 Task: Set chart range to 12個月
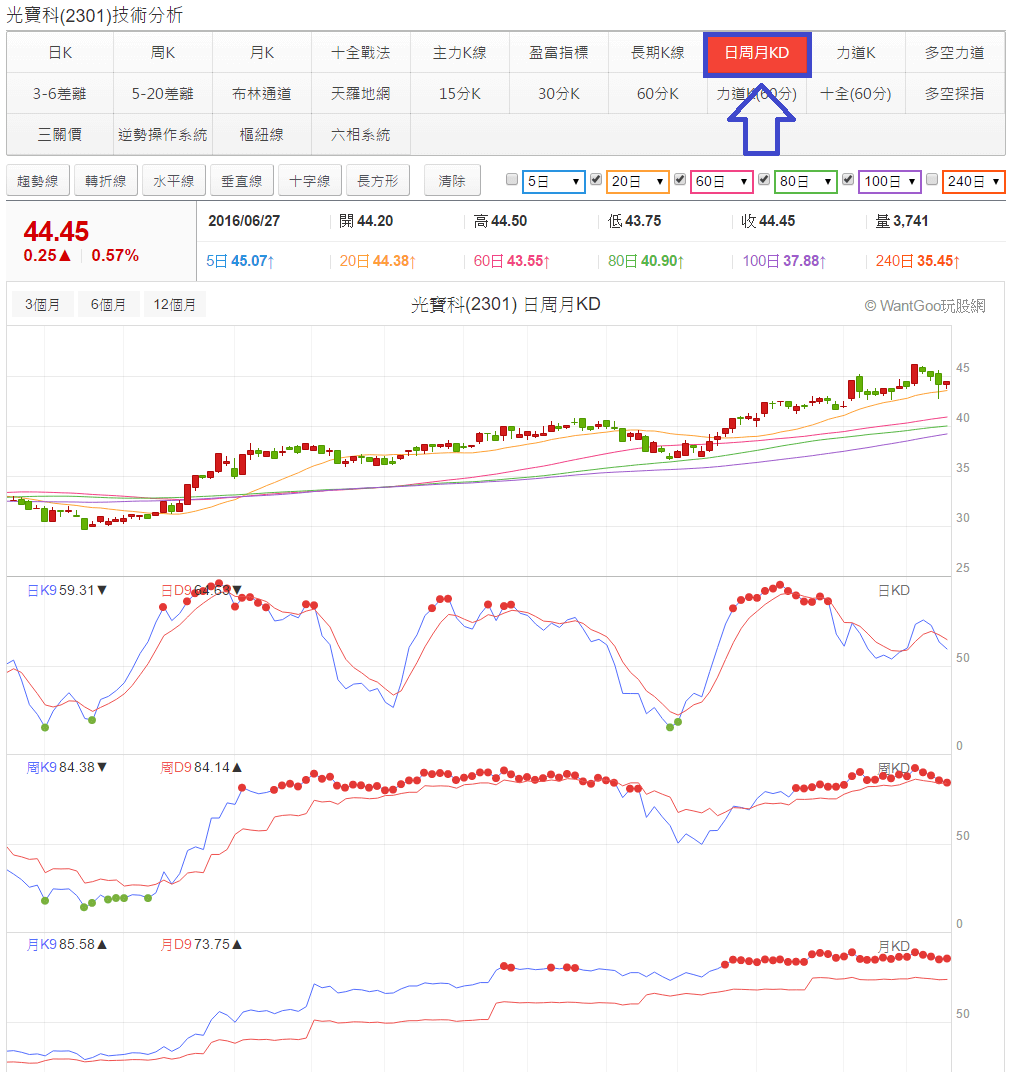(x=175, y=305)
